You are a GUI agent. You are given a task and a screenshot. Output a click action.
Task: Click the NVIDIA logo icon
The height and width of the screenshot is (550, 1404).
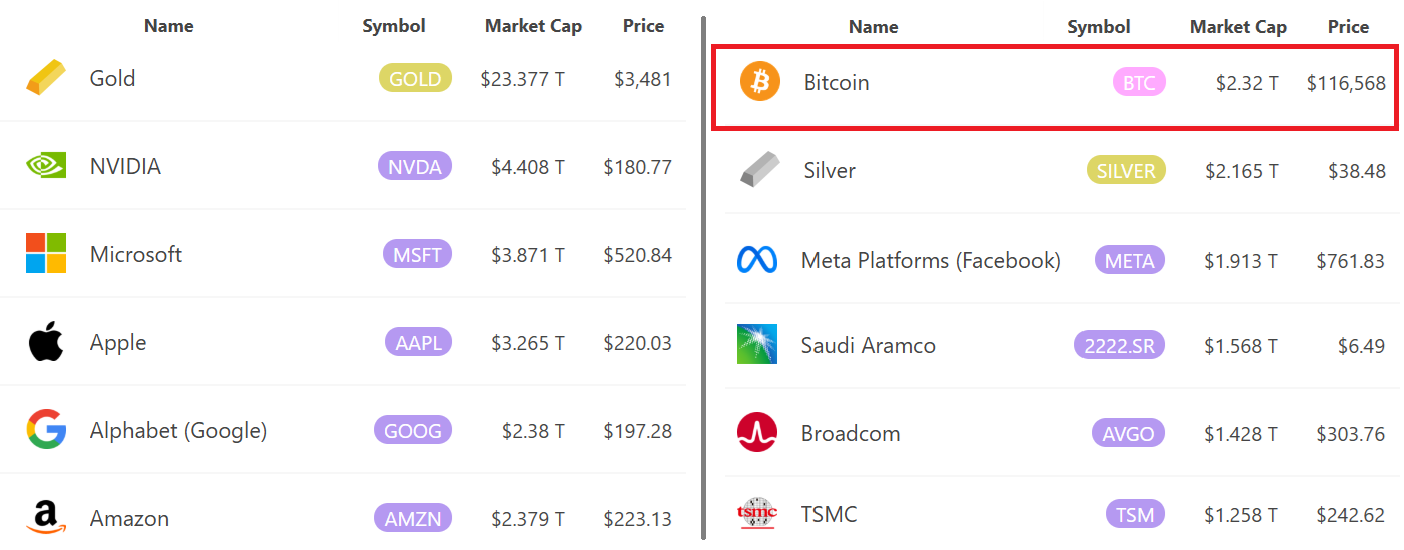(46, 166)
